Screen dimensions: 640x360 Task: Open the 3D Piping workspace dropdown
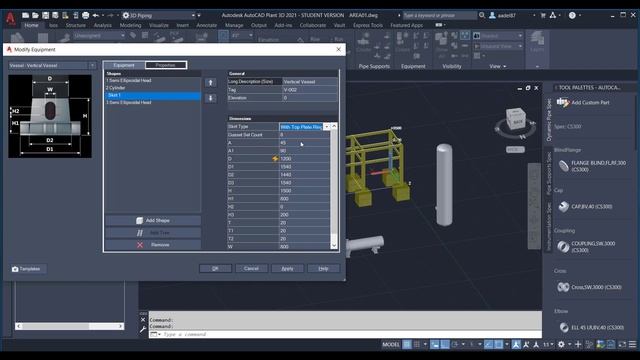tap(193, 16)
